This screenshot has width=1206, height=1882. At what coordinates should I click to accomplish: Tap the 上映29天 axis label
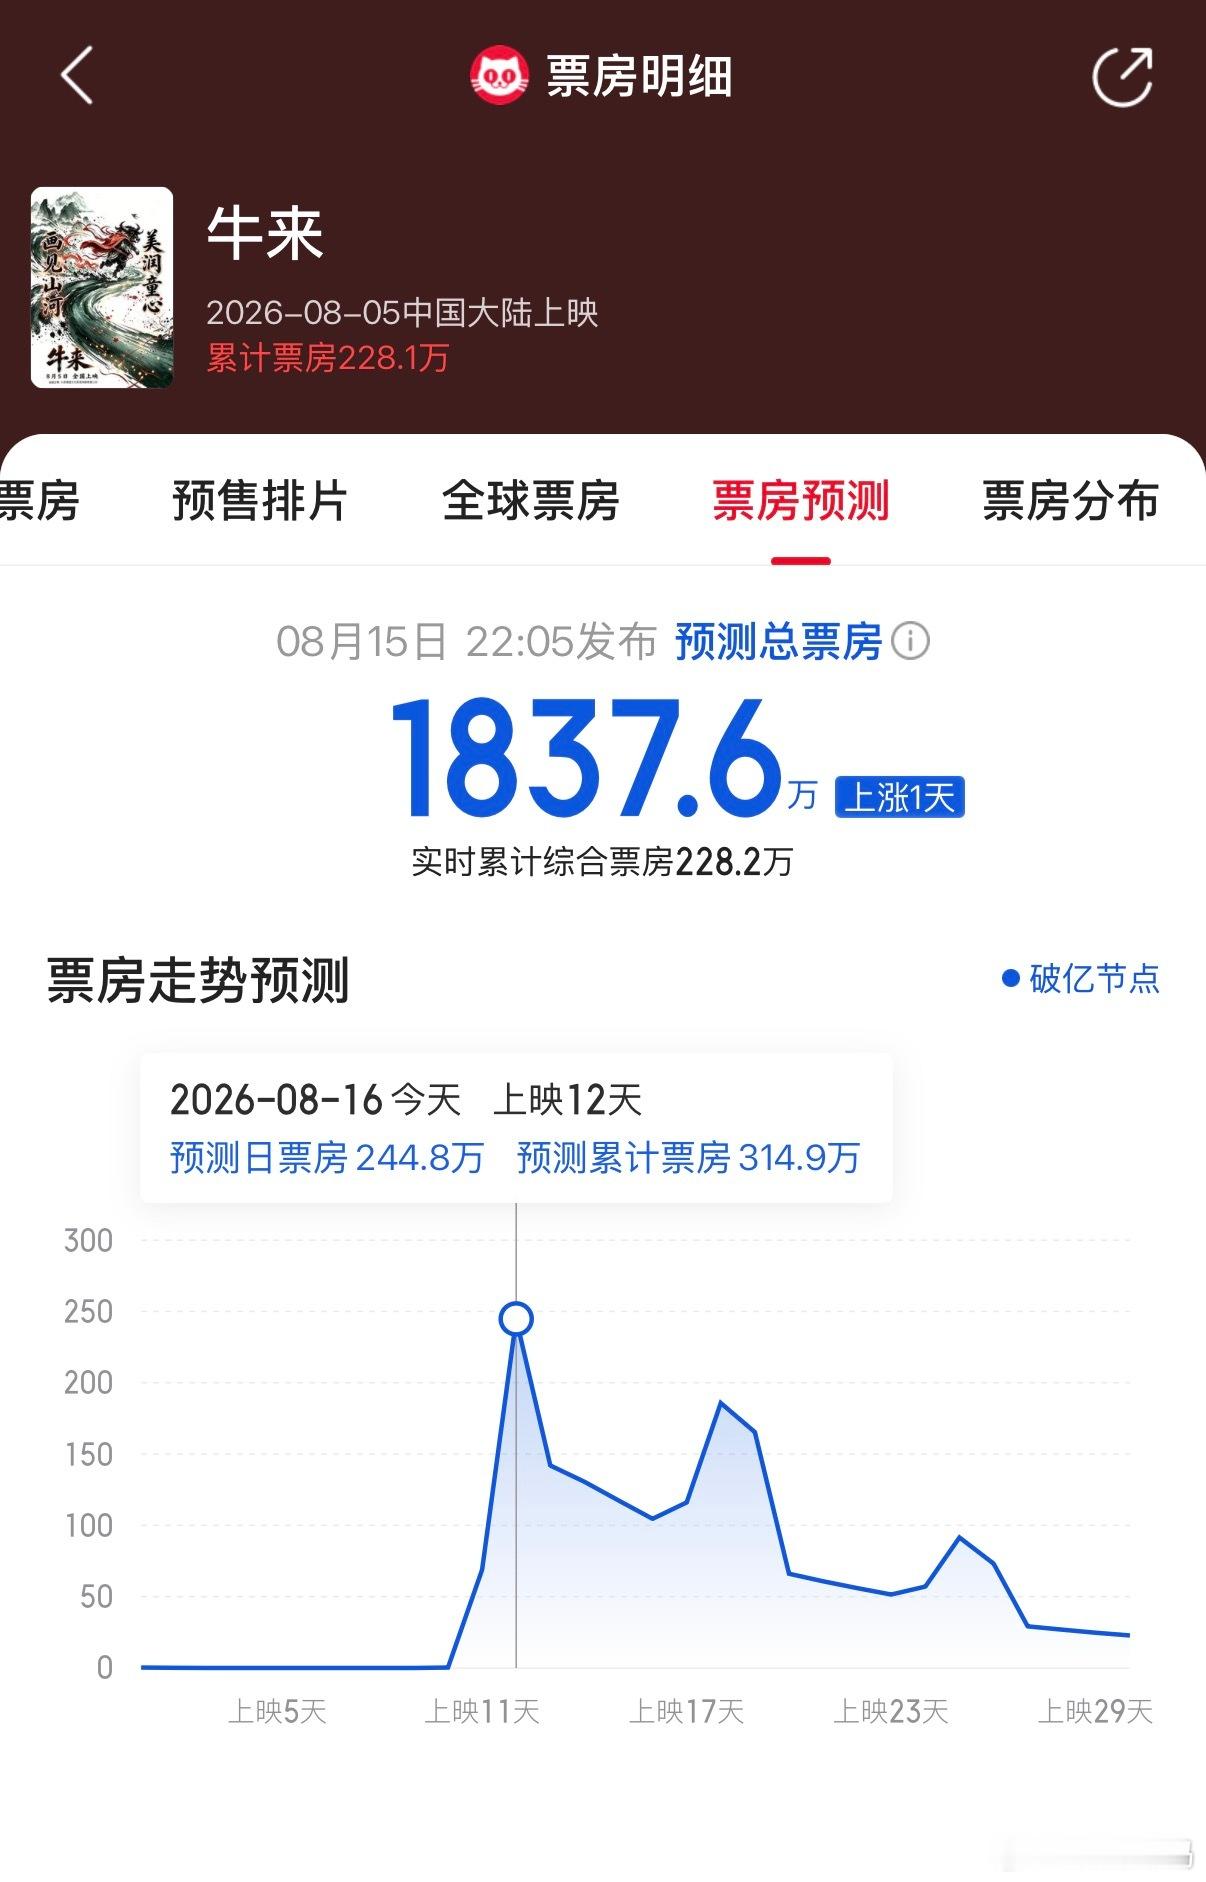pos(1095,1712)
